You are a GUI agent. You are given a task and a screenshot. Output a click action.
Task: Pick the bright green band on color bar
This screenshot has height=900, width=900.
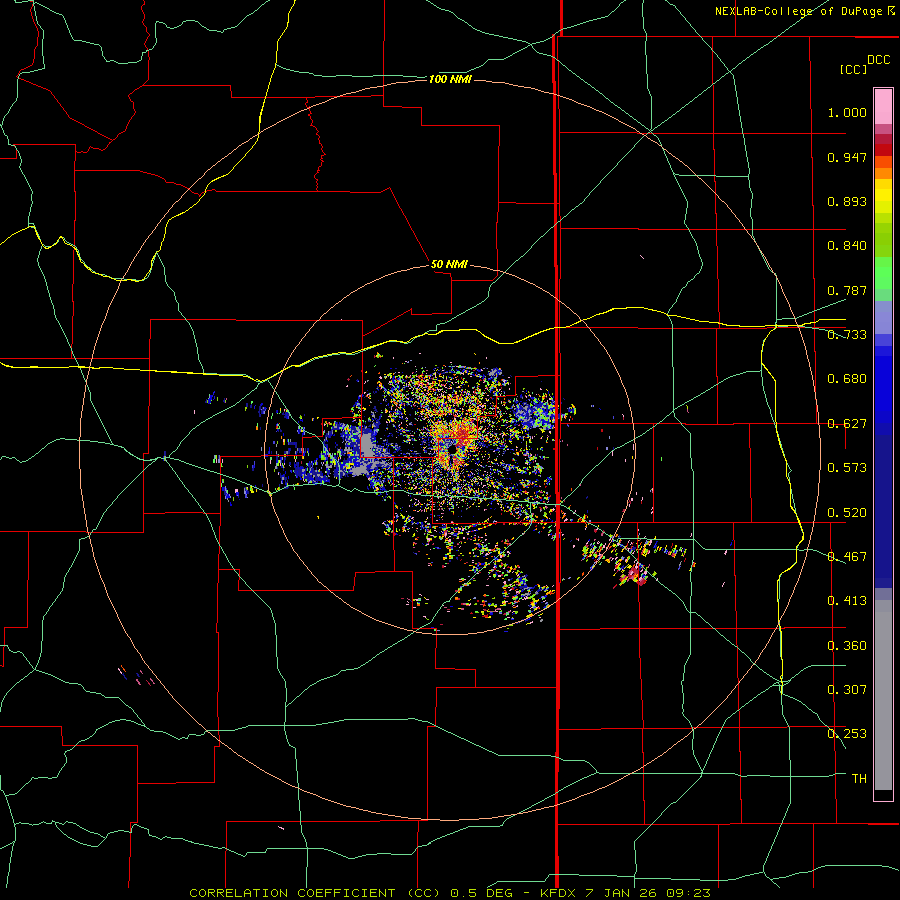pyautogui.click(x=883, y=273)
